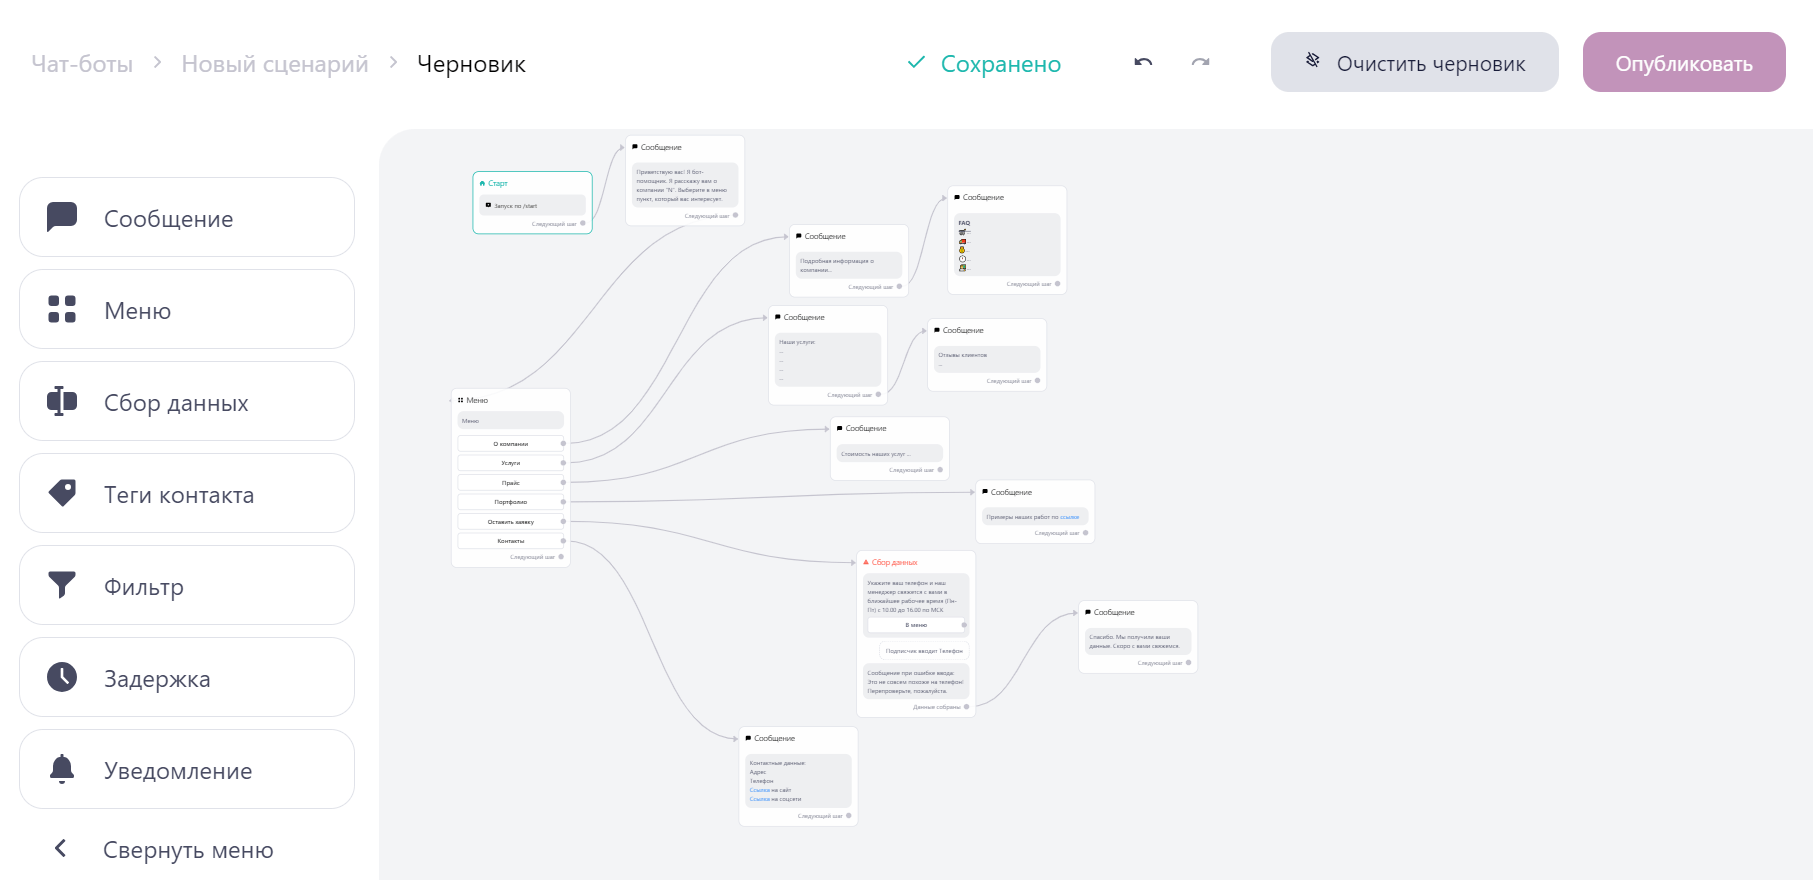Click В меню button in Сбор данных node
Screen dimensions: 1813x880
click(x=916, y=625)
